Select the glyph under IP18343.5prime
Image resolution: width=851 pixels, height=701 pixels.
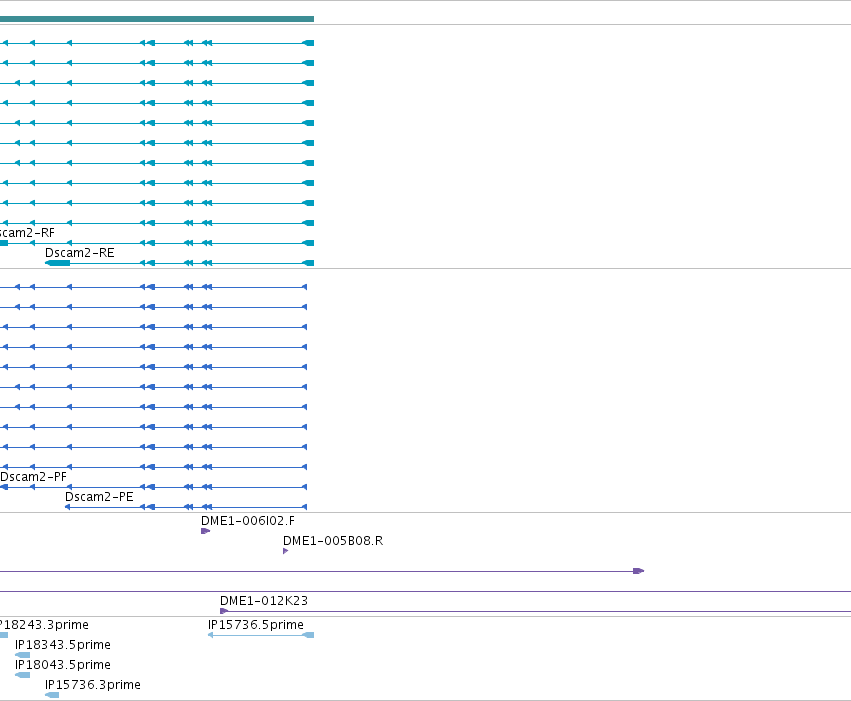(23, 655)
